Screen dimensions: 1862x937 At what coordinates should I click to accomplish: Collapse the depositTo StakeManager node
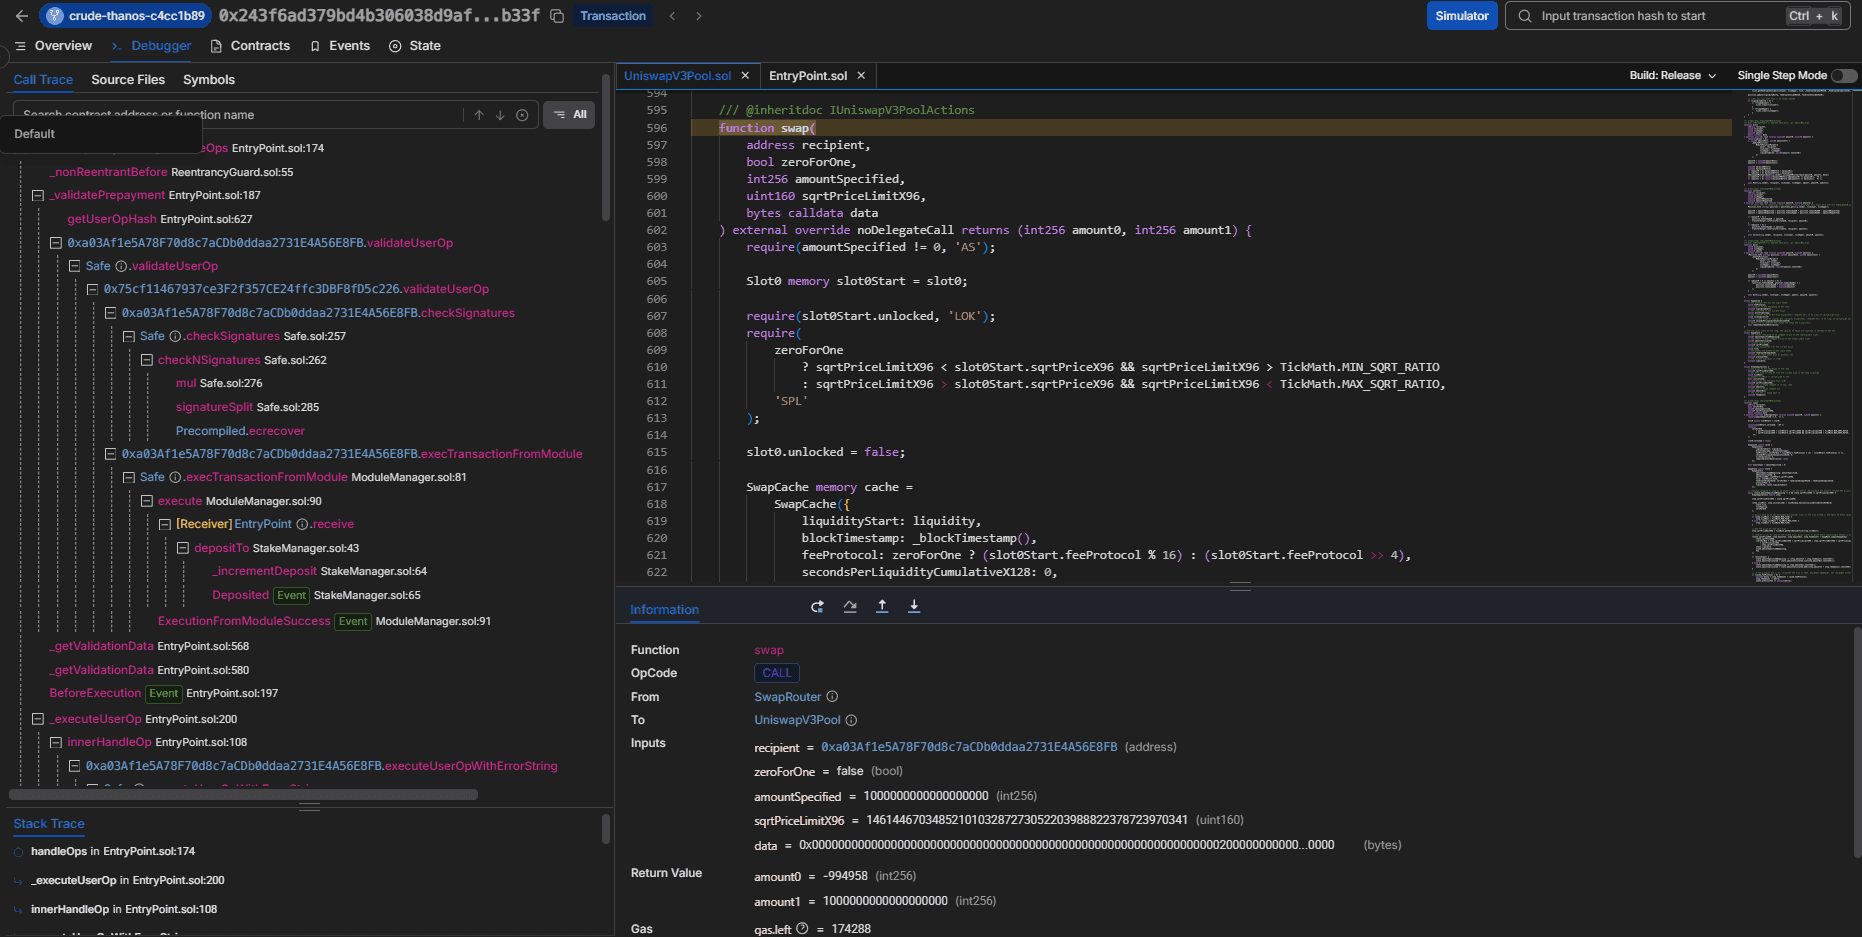[x=183, y=548]
